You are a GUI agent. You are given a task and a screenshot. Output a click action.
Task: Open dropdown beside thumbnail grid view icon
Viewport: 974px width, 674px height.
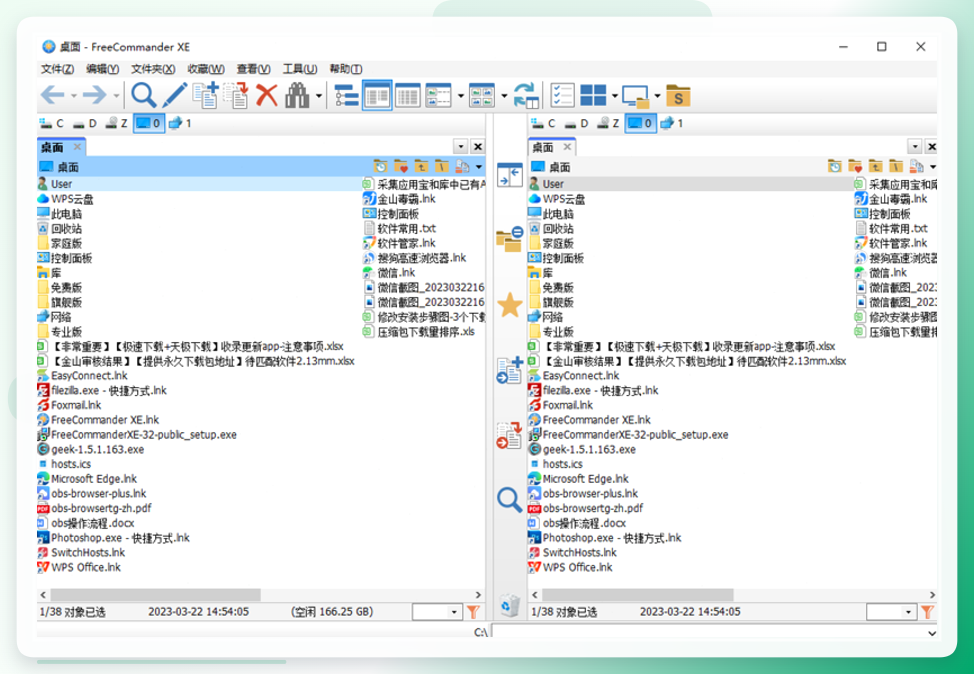[504, 96]
